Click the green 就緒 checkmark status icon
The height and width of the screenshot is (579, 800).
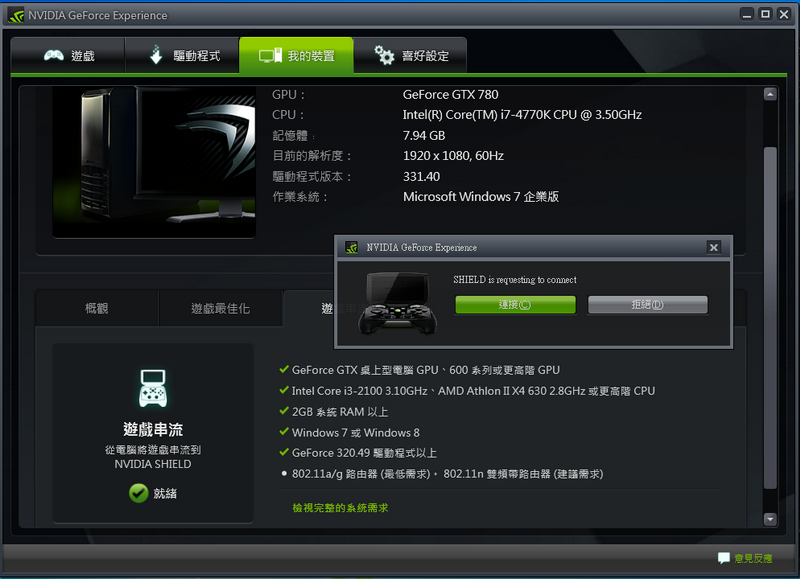138,493
